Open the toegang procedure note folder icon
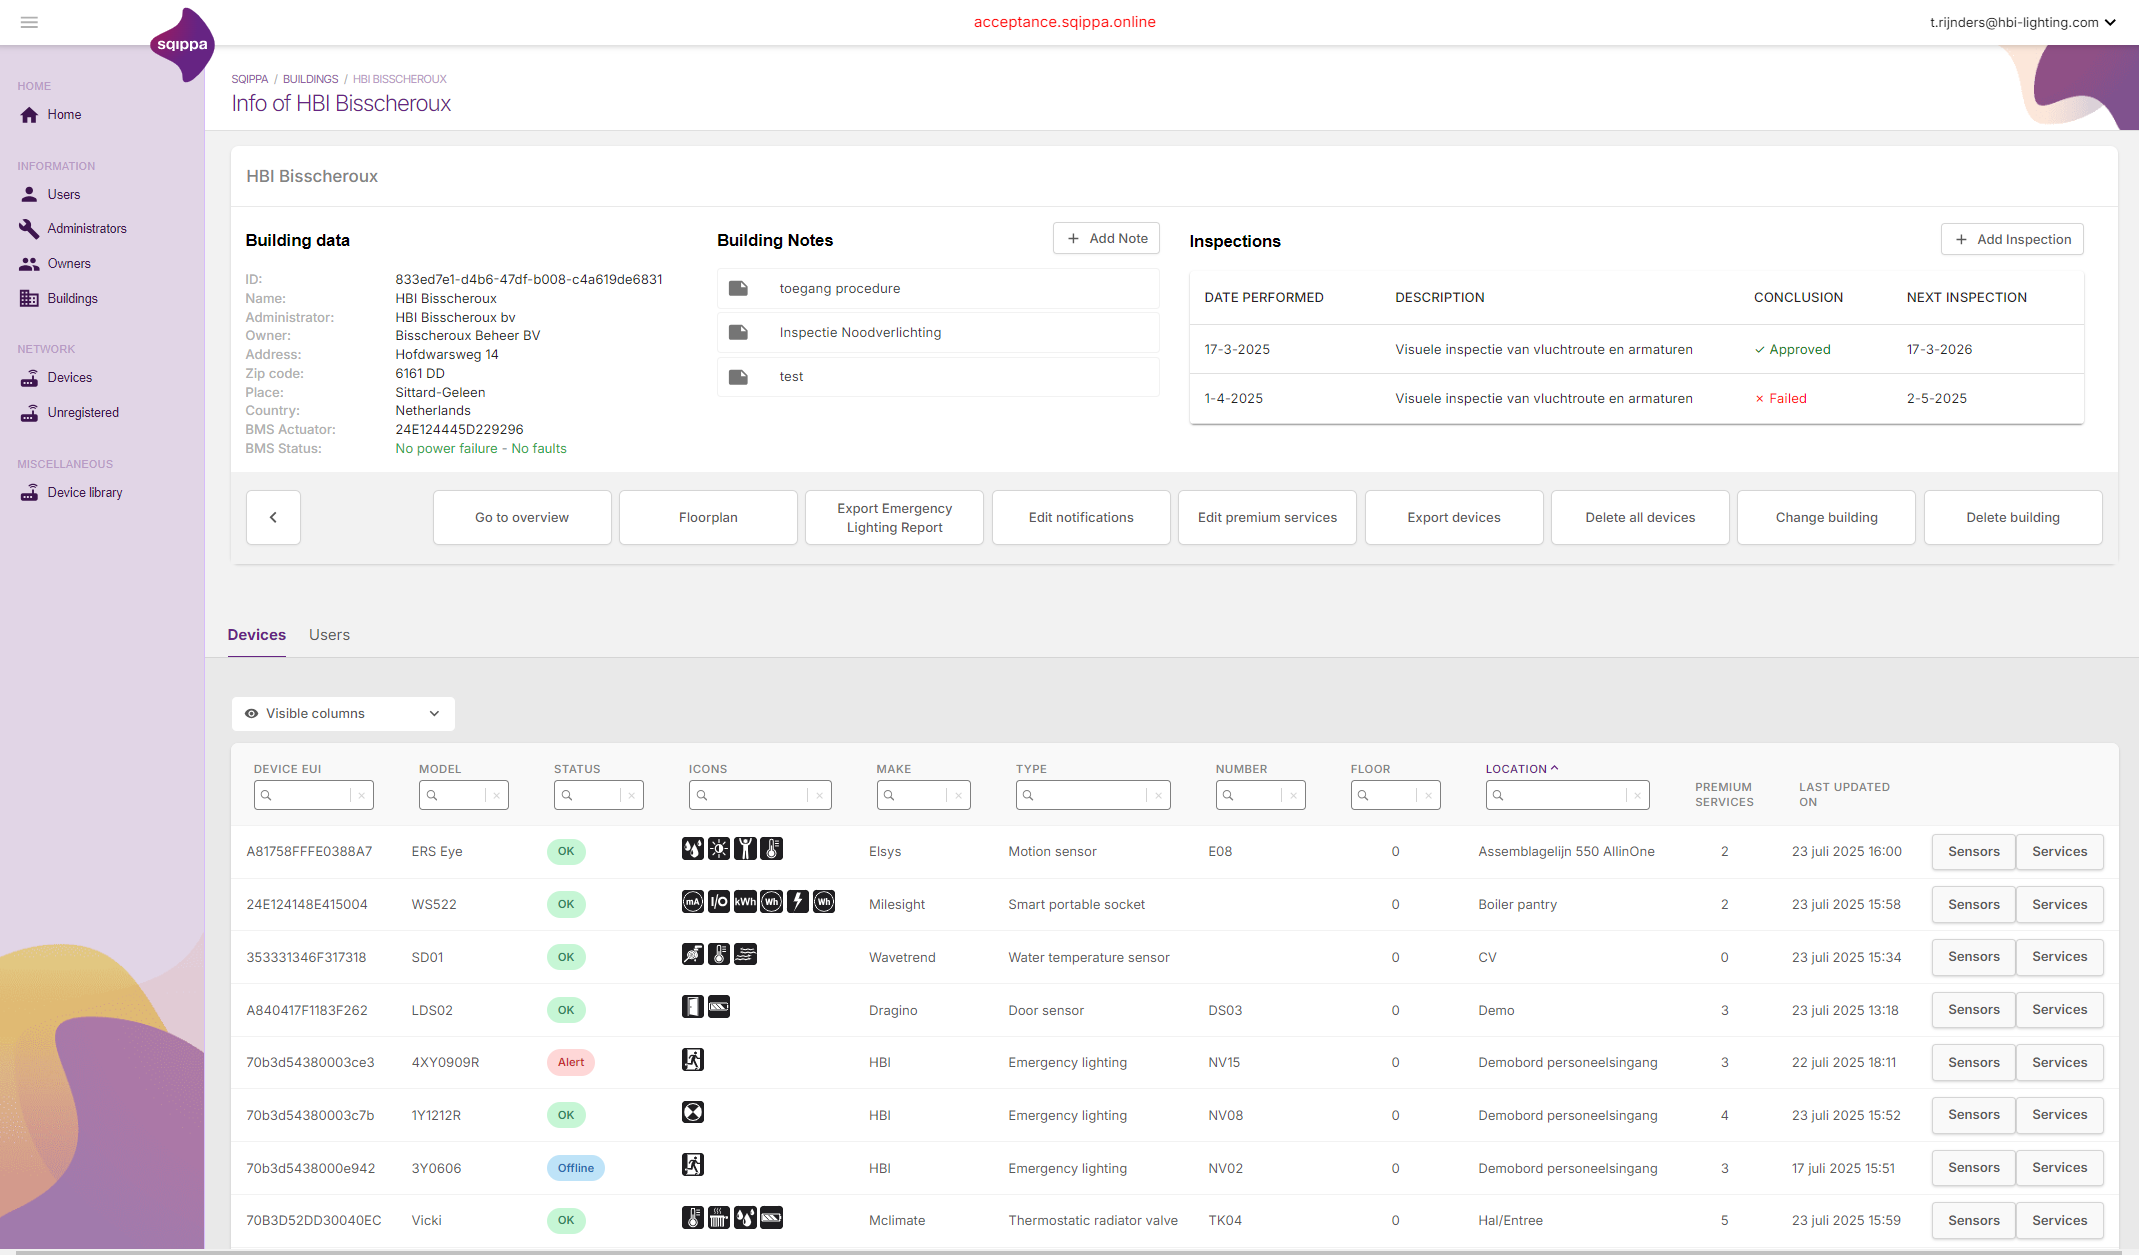2139x1255 pixels. click(x=738, y=288)
